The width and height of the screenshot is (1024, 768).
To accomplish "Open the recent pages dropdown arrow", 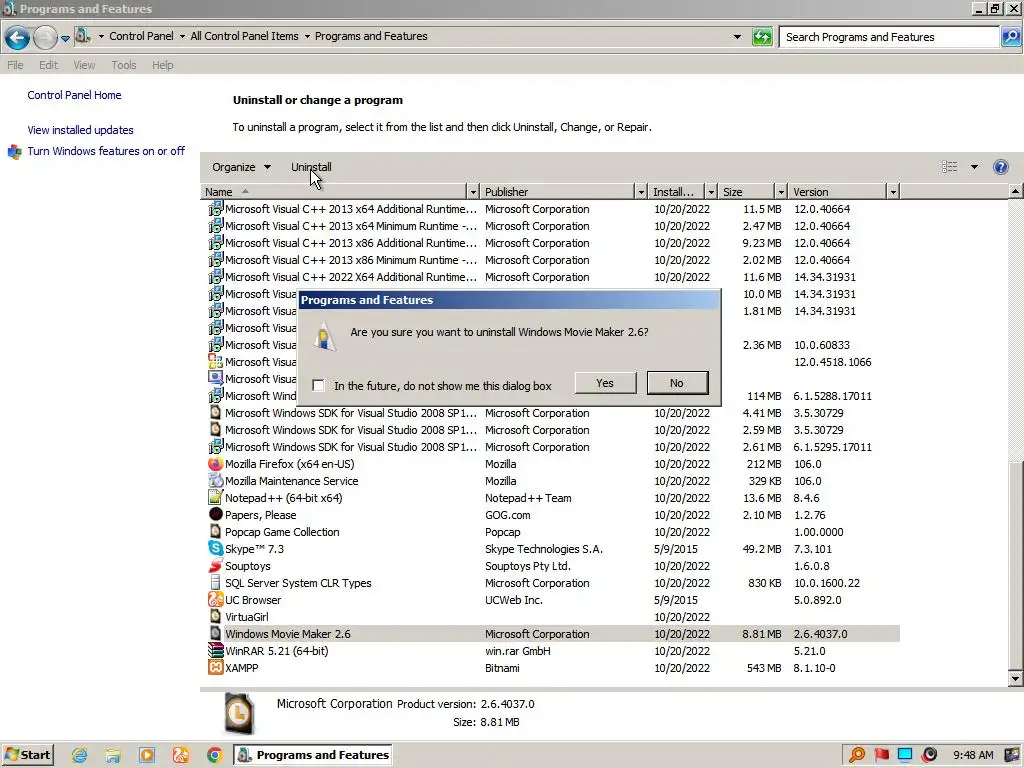I will [65, 39].
